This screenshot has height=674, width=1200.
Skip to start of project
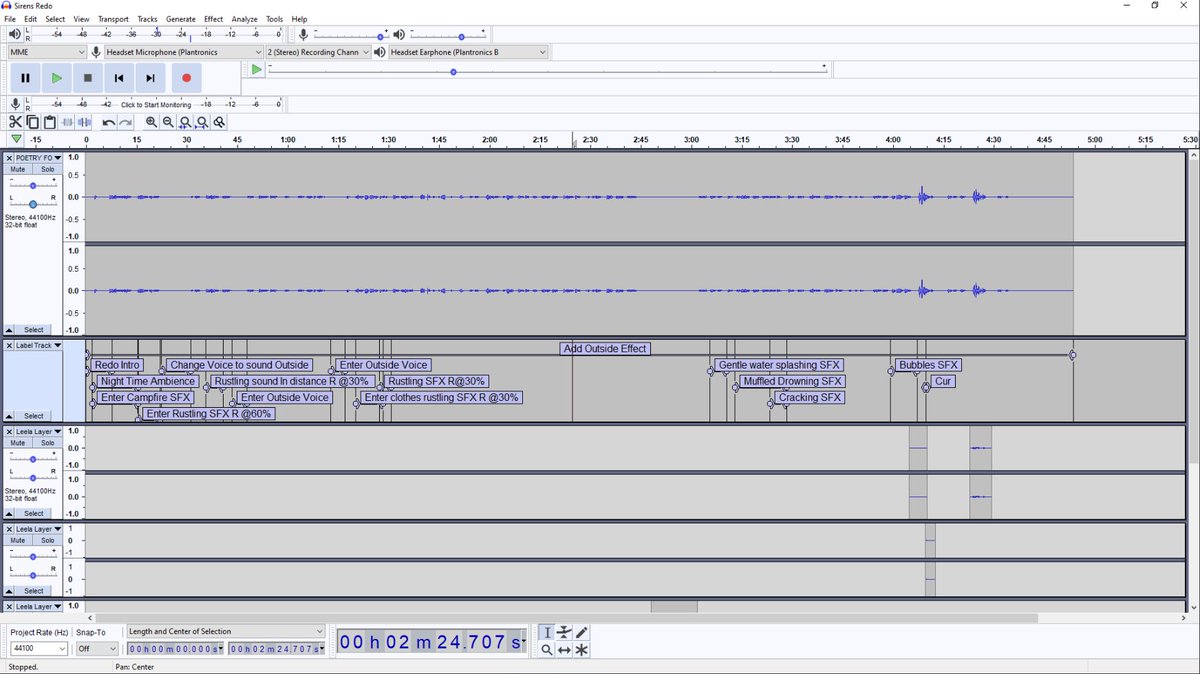[x=119, y=78]
